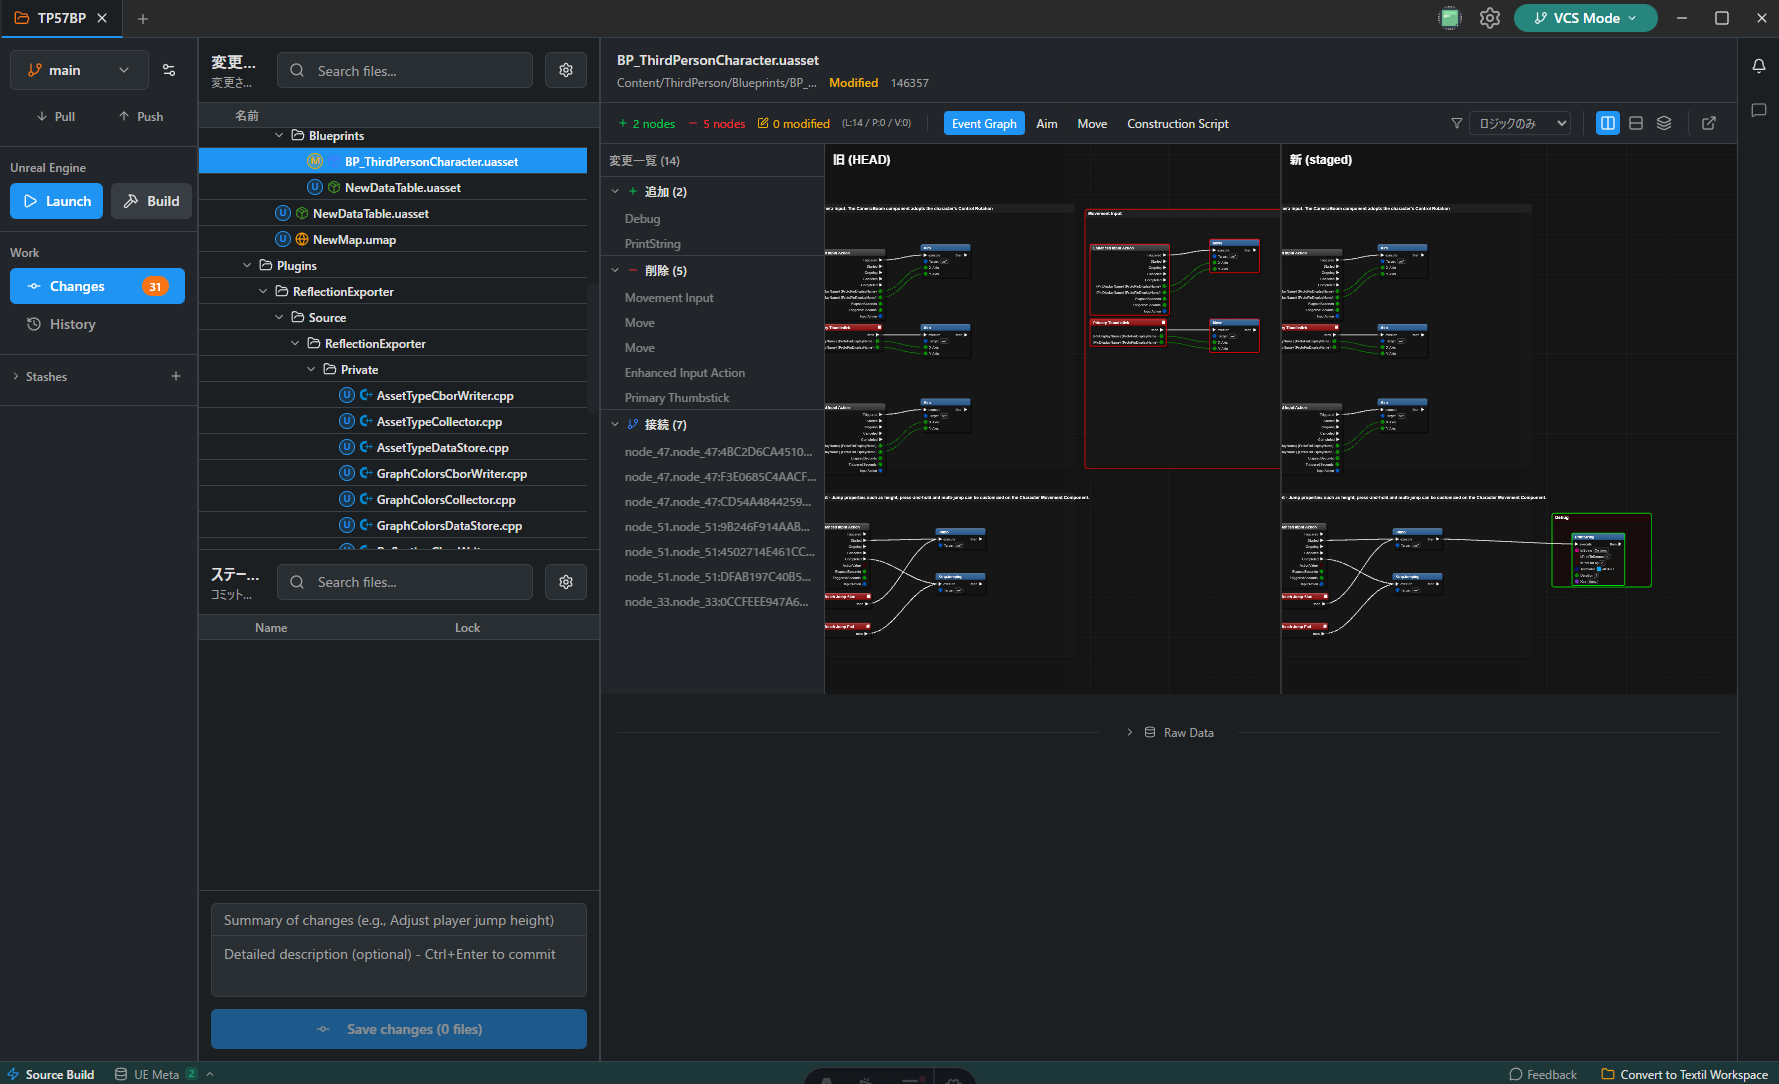Switch to side-by-side diff view
This screenshot has height=1084, width=1779.
click(x=1607, y=123)
